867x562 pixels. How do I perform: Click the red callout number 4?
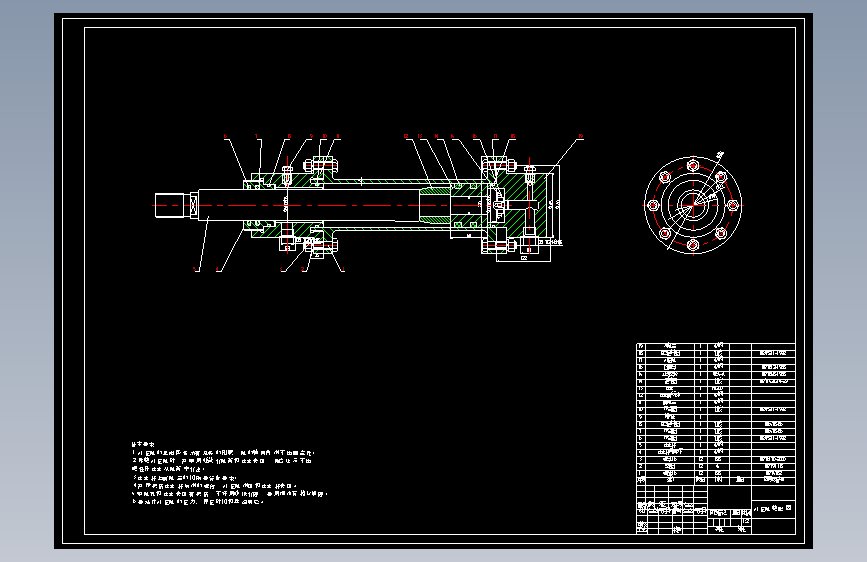[x=218, y=269]
